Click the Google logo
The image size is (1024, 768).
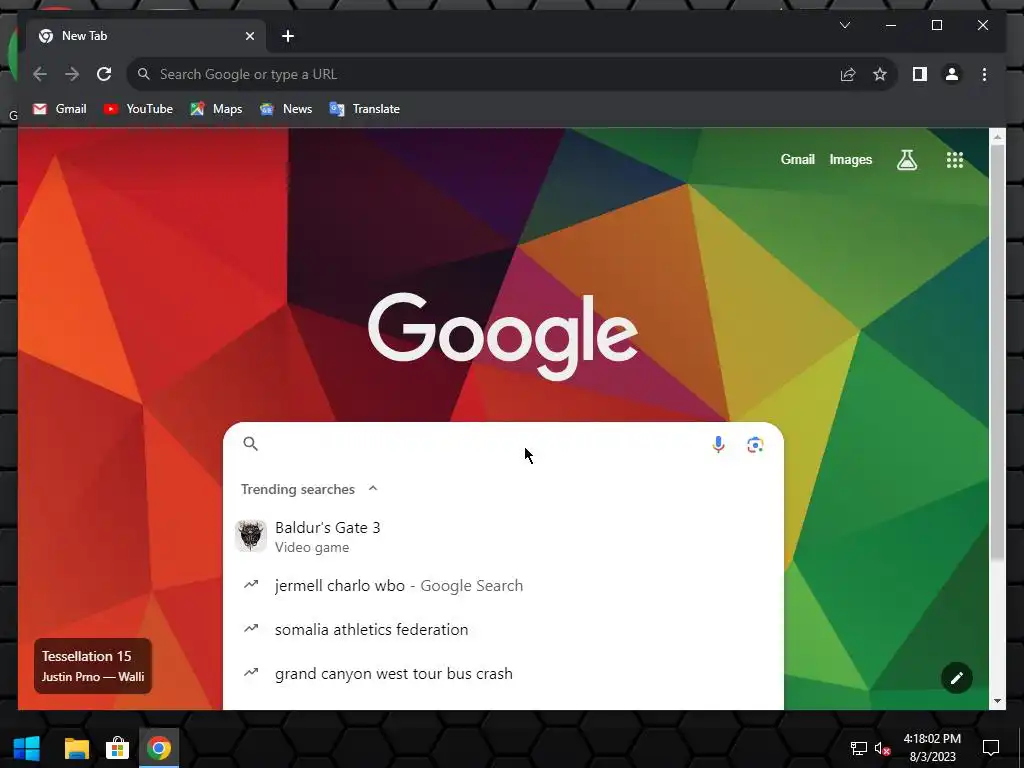[503, 336]
